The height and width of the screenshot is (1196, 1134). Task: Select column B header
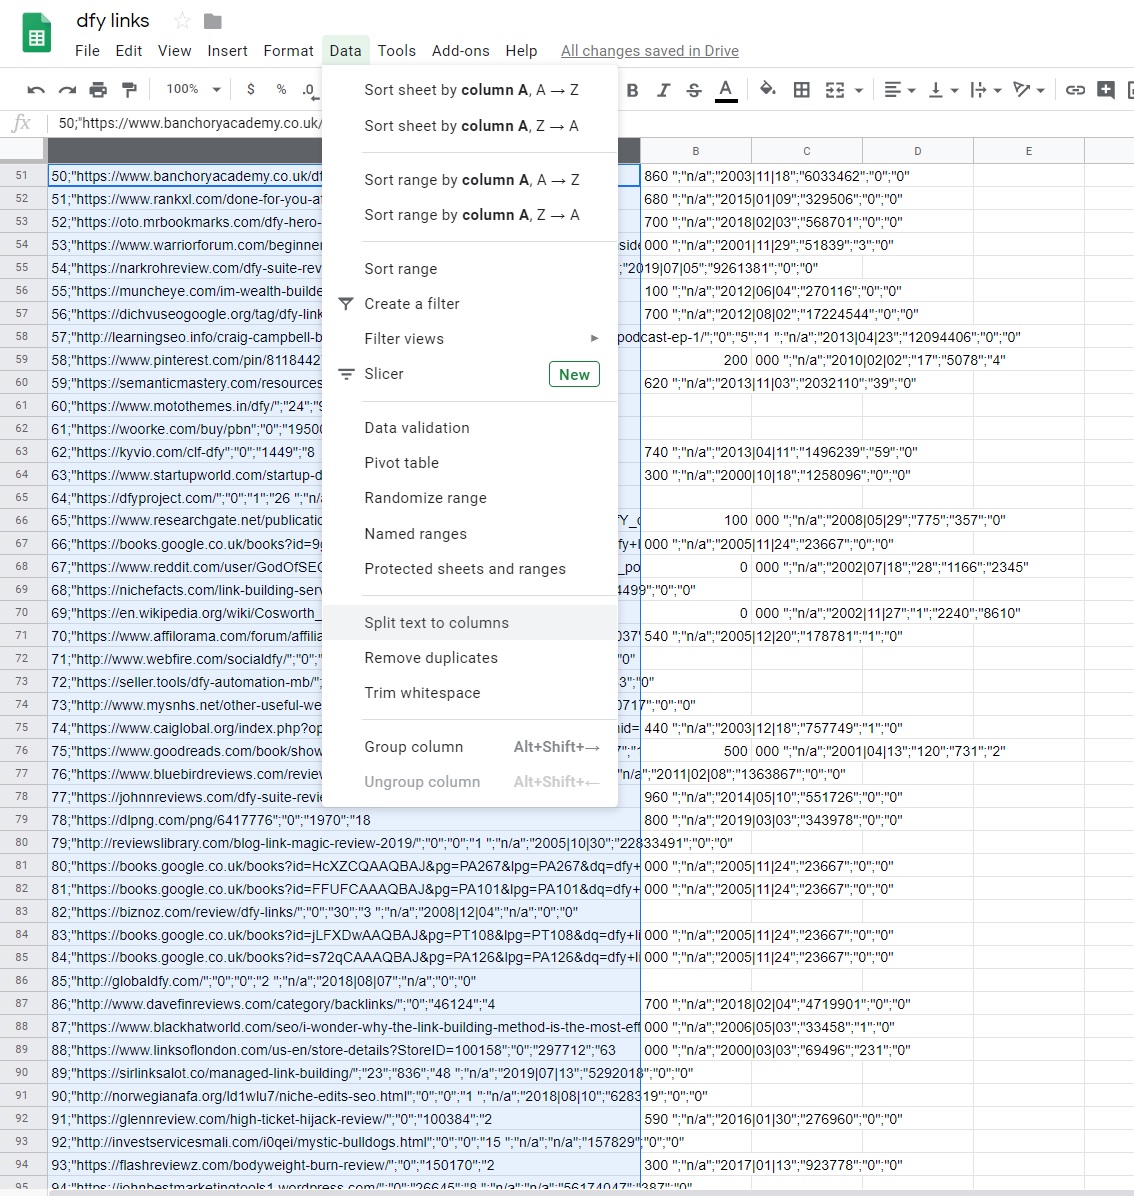pos(695,151)
